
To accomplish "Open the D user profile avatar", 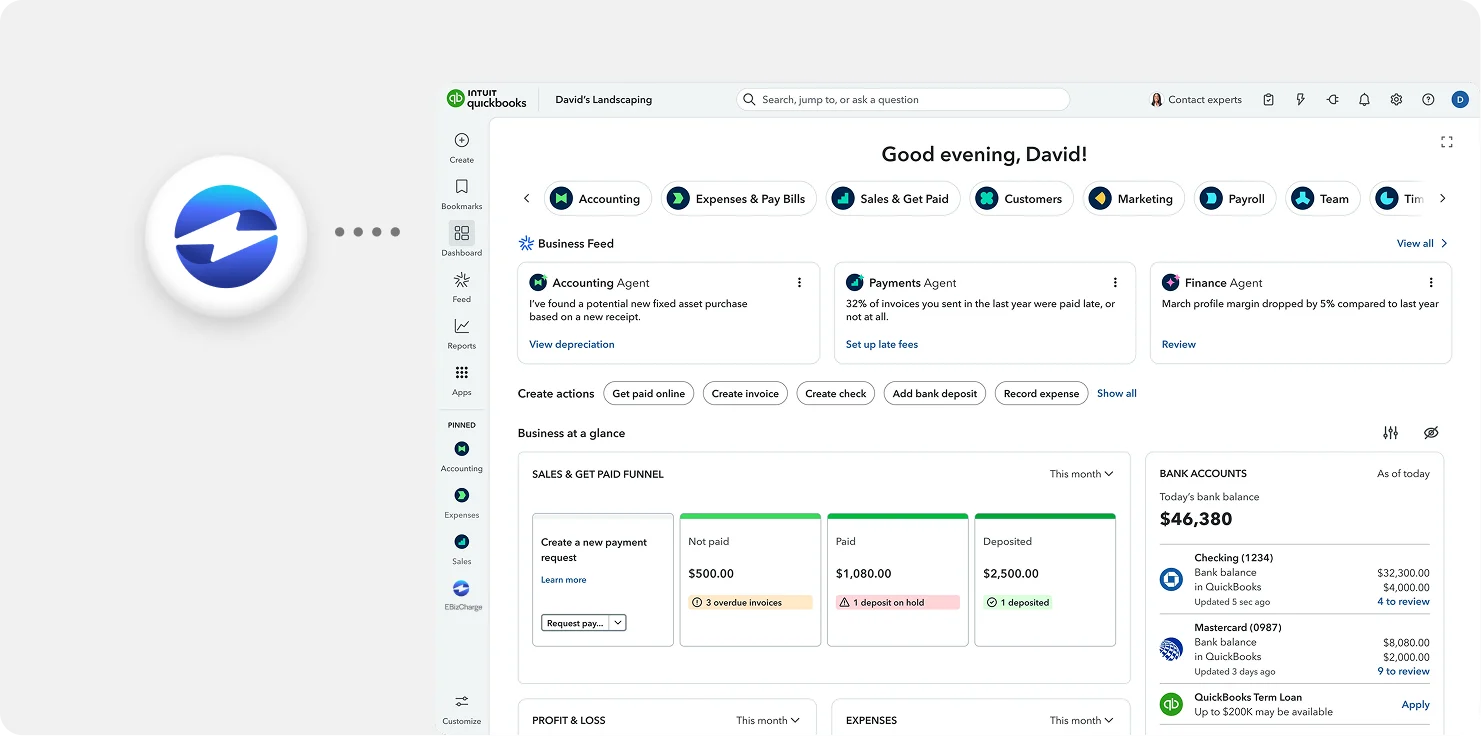I will pyautogui.click(x=1460, y=100).
